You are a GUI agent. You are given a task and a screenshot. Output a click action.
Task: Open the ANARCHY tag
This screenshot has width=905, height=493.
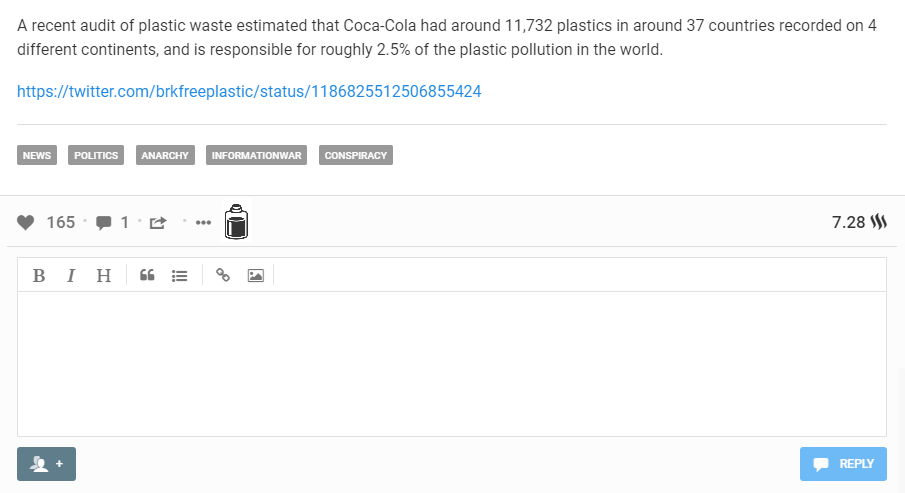pos(165,155)
